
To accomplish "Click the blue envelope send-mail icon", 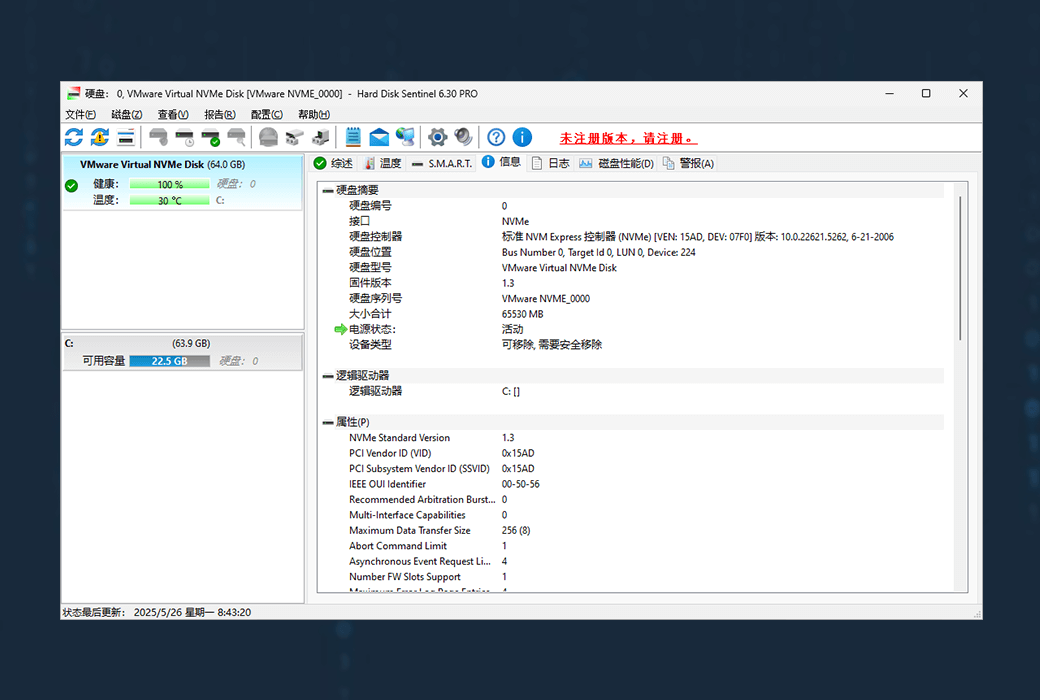I will click(379, 137).
